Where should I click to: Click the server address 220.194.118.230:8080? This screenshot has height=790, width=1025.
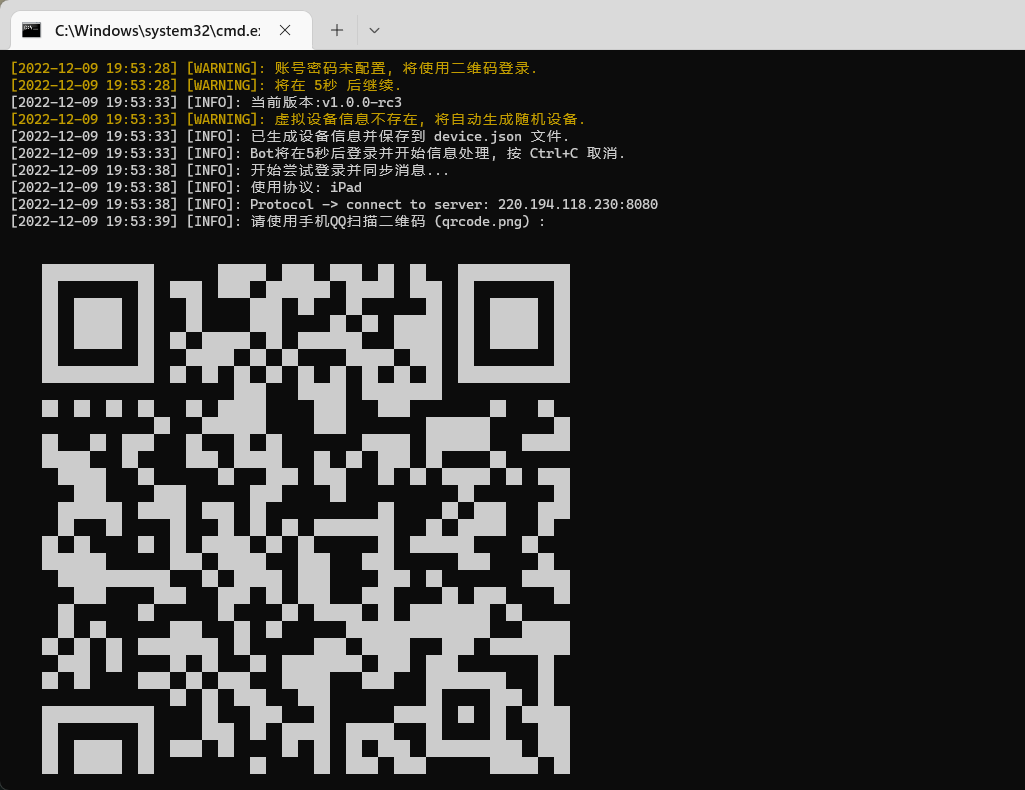click(x=578, y=204)
